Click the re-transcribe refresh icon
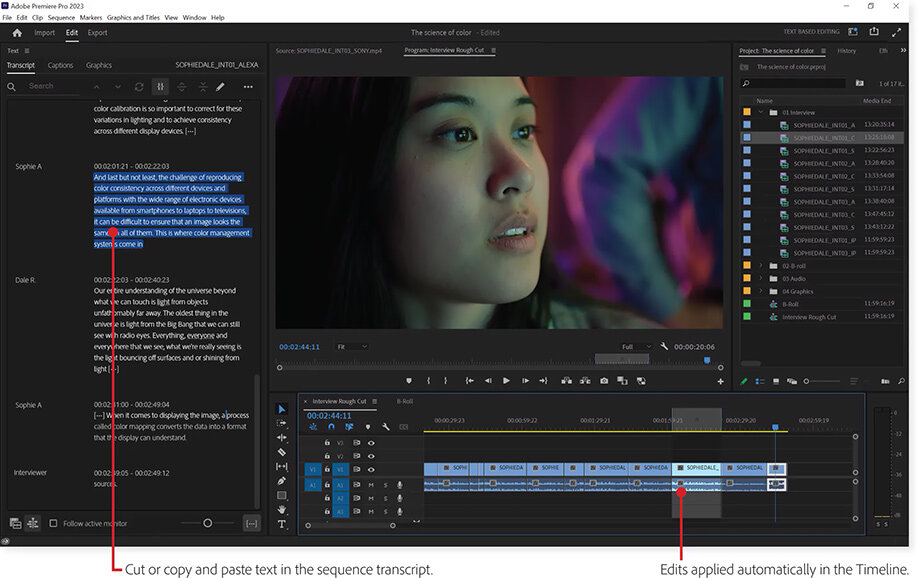 pos(139,87)
